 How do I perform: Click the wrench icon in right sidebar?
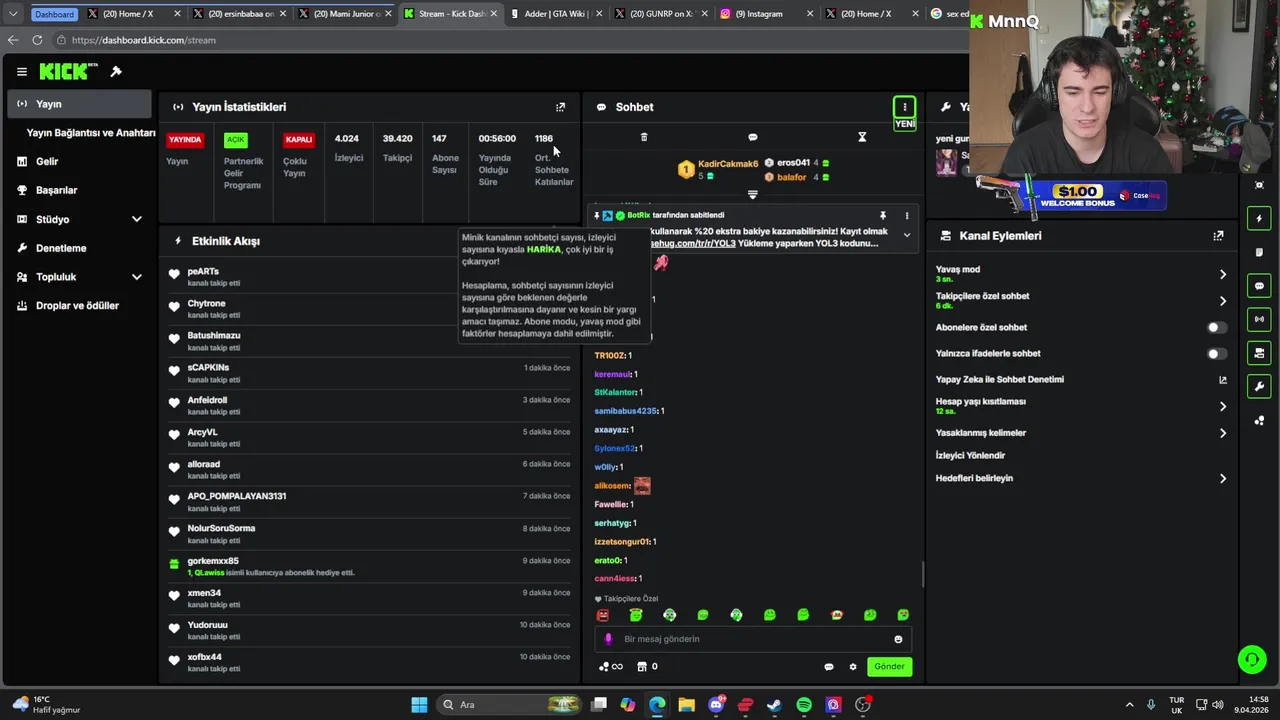point(1259,386)
